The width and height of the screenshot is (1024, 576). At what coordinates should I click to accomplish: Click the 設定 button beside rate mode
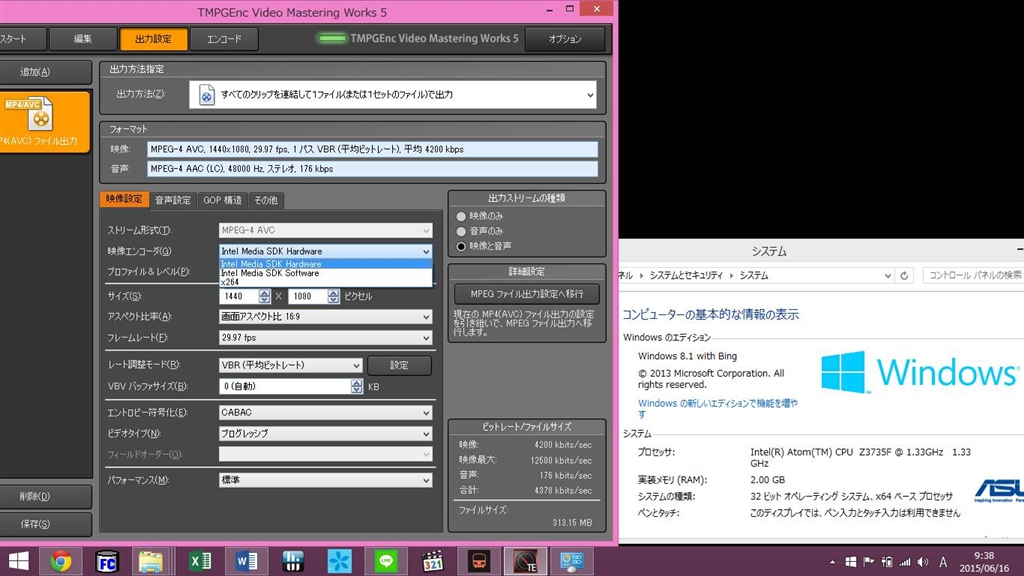399,365
